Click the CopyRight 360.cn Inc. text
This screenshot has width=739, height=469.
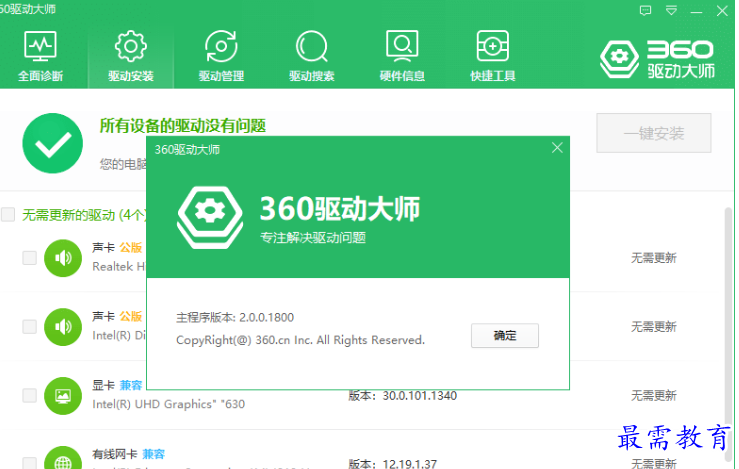pos(300,340)
